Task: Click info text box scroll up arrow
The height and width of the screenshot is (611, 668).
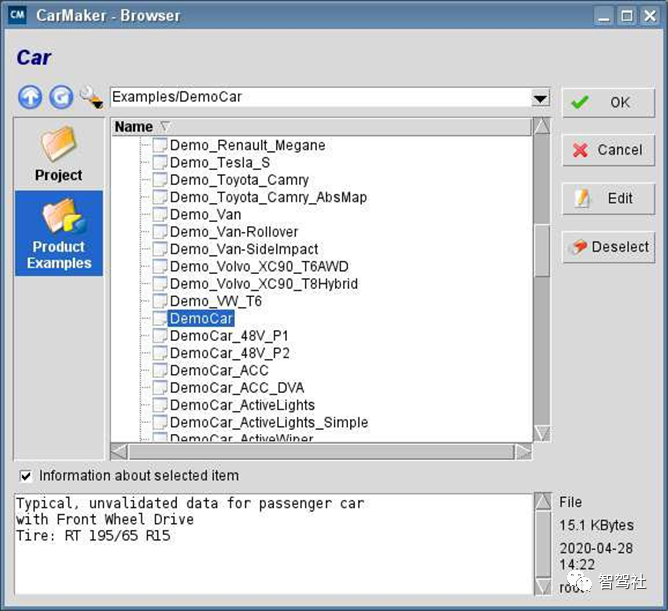Action: click(543, 501)
